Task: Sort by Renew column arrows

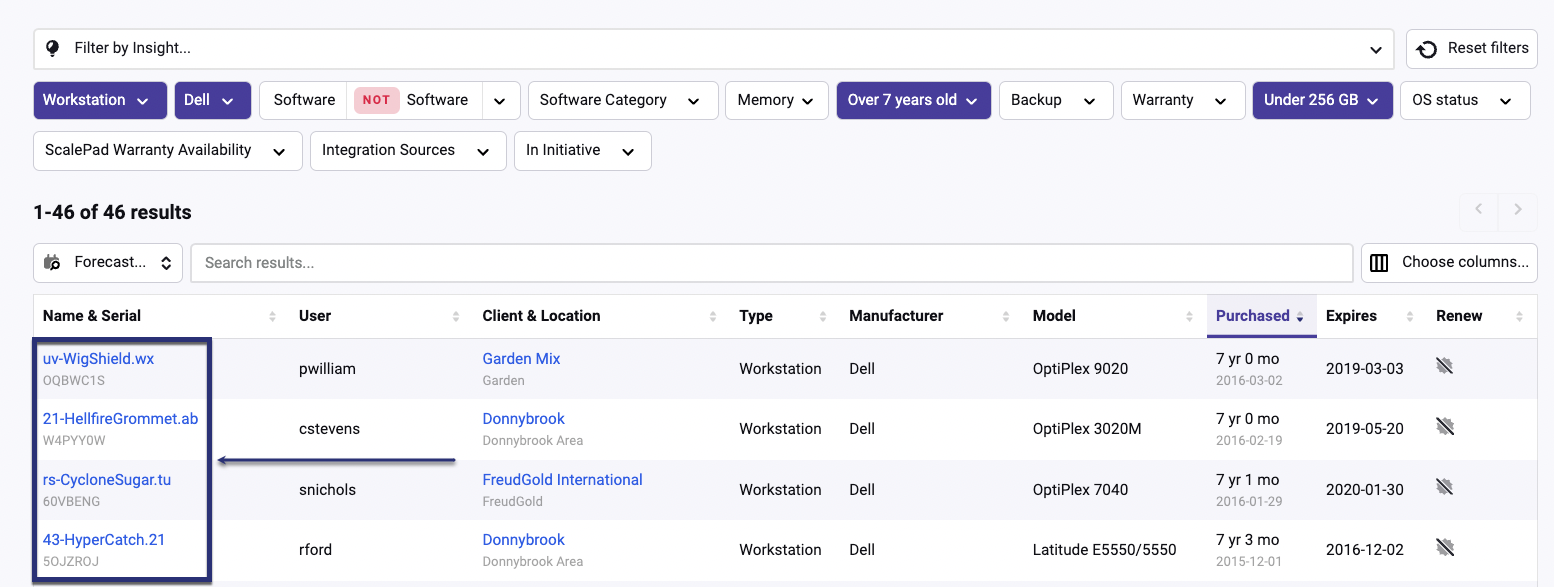Action: [x=1519, y=316]
